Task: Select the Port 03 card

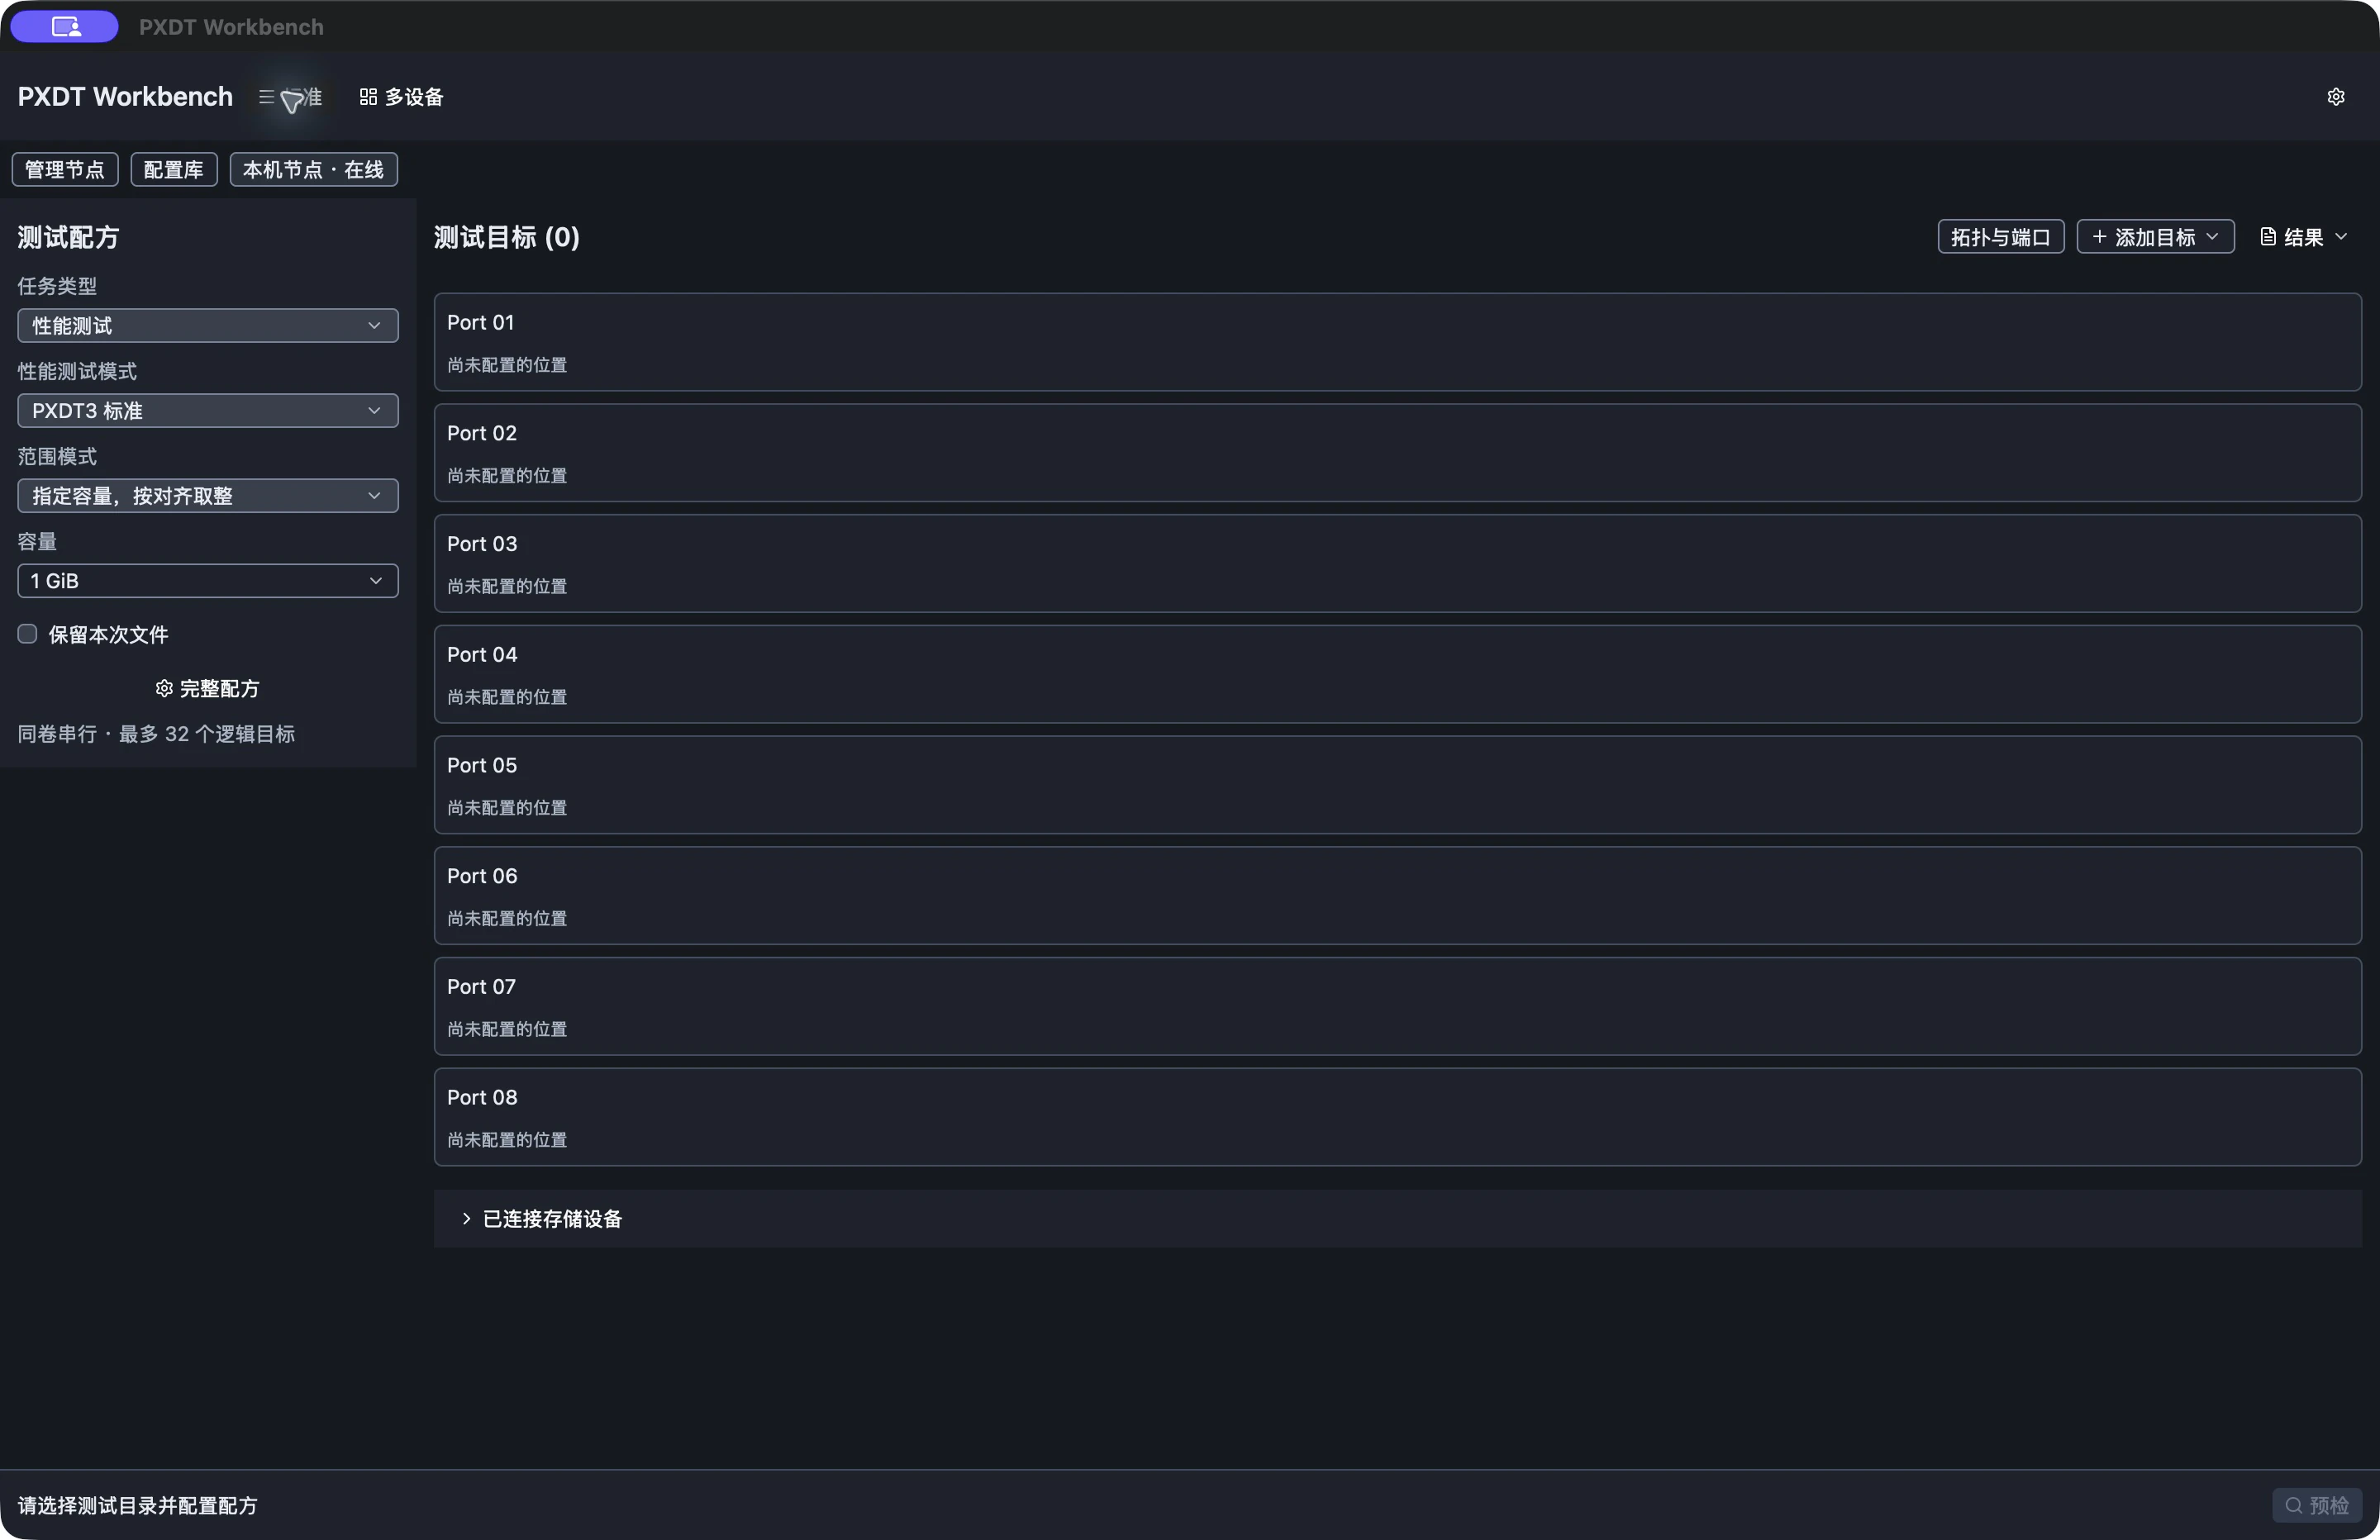Action: [x=1397, y=563]
